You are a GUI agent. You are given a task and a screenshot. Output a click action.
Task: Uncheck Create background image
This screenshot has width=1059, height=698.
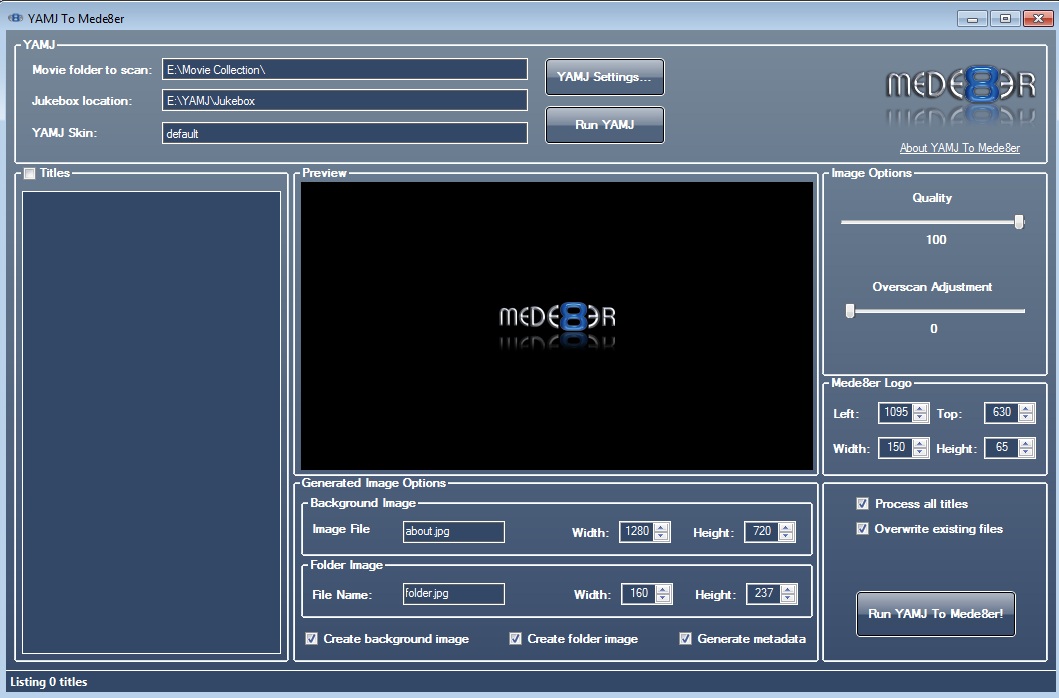pos(311,639)
